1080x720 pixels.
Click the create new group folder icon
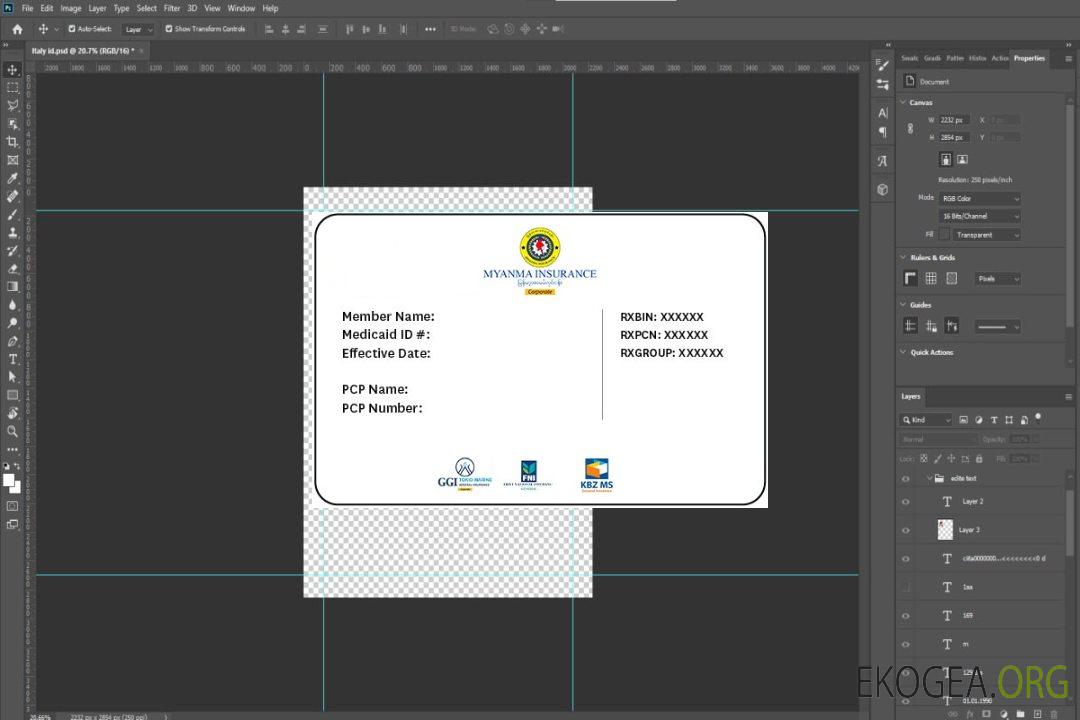tap(1020, 714)
